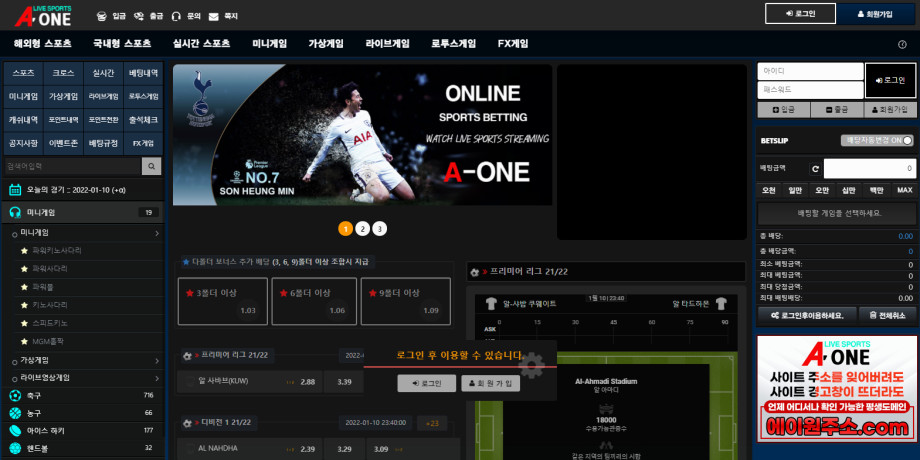Open 실시간 스포츠 menu
Viewport: 920px width, 460px height.
(201, 44)
